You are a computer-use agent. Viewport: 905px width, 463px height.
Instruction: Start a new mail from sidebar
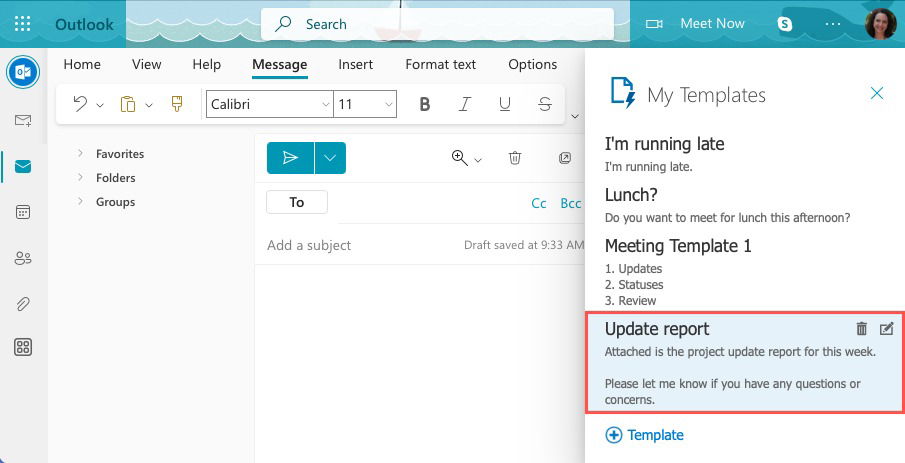23,120
